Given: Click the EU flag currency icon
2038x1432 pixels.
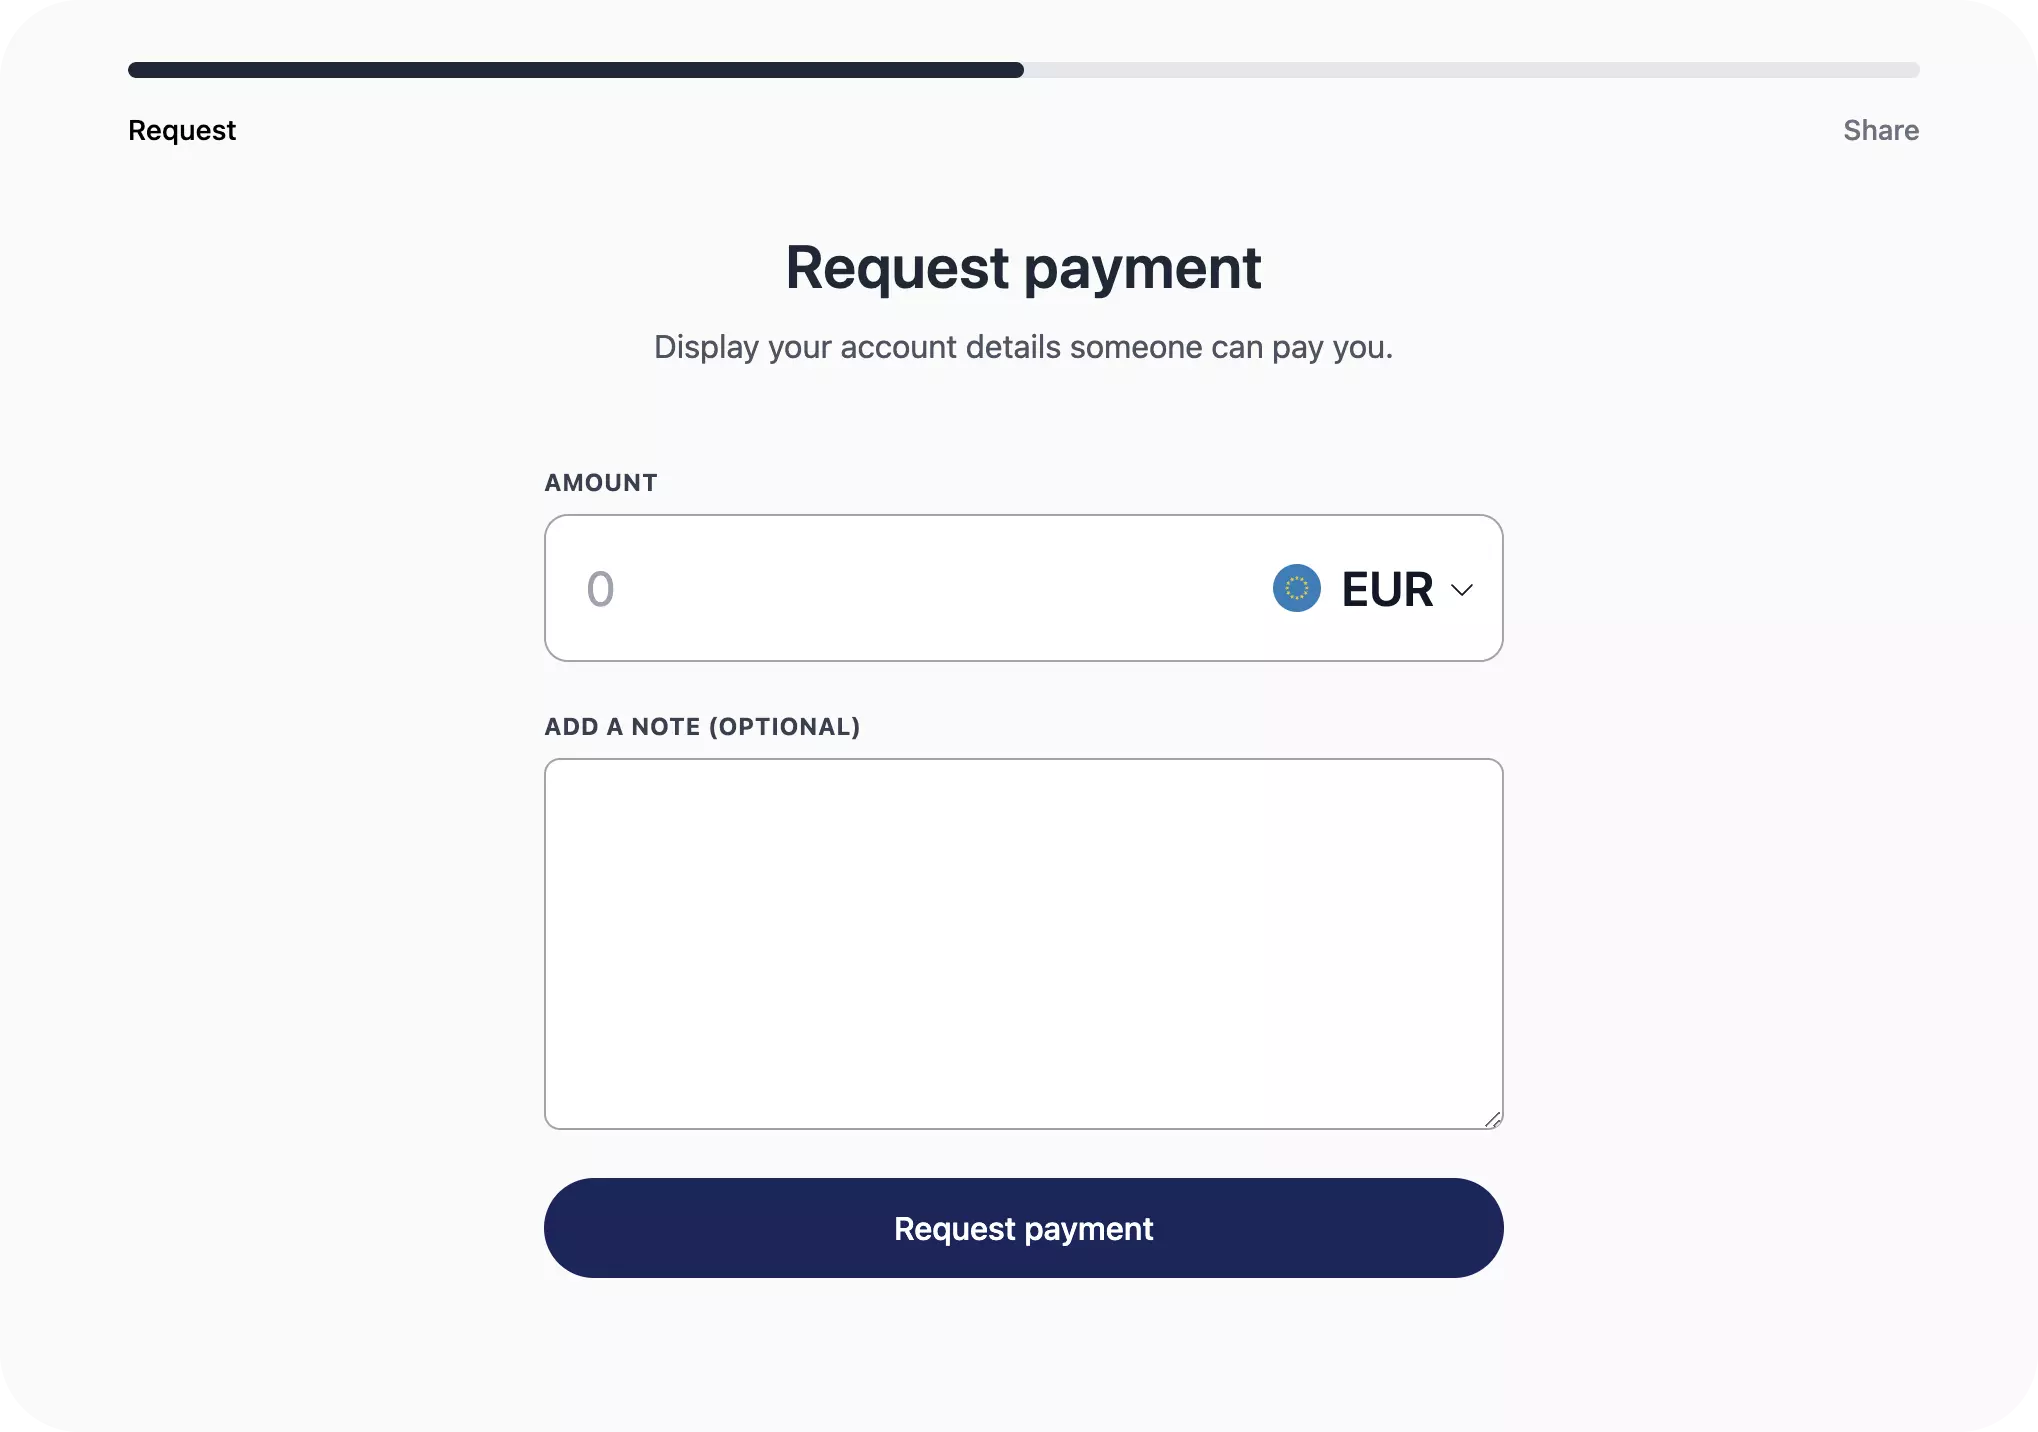Looking at the screenshot, I should point(1296,588).
